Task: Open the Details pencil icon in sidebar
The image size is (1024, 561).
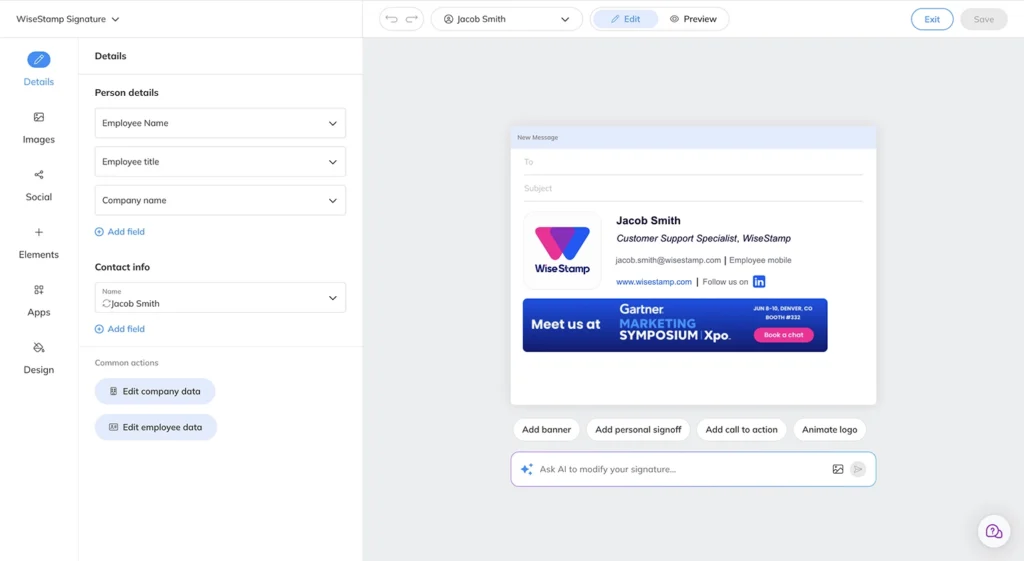Action: (39, 59)
